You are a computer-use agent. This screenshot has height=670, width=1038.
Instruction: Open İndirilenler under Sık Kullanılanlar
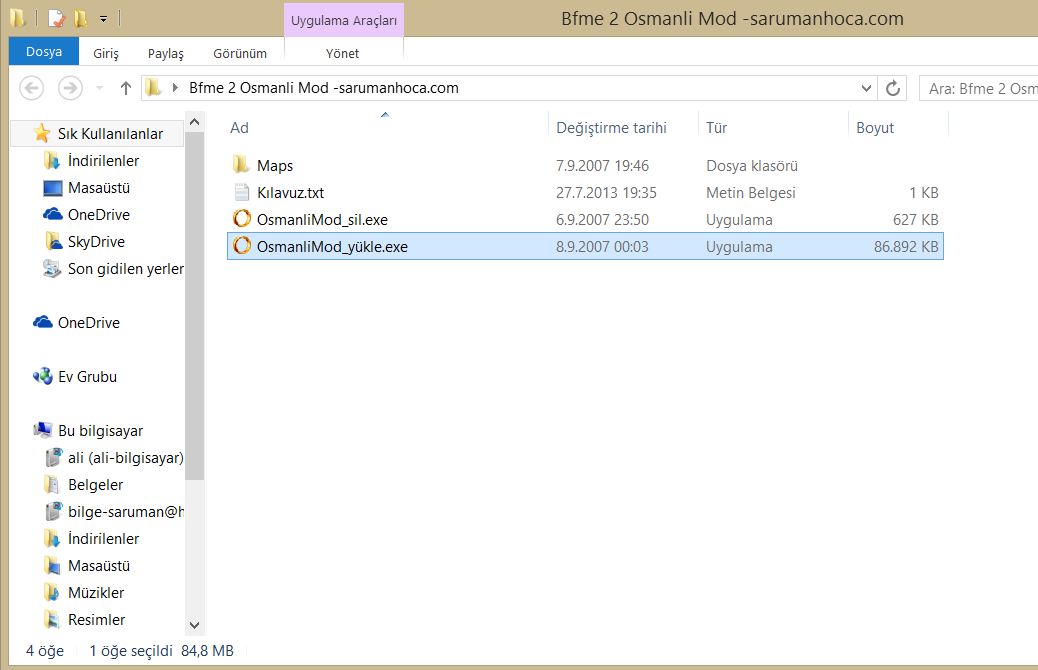click(x=103, y=161)
